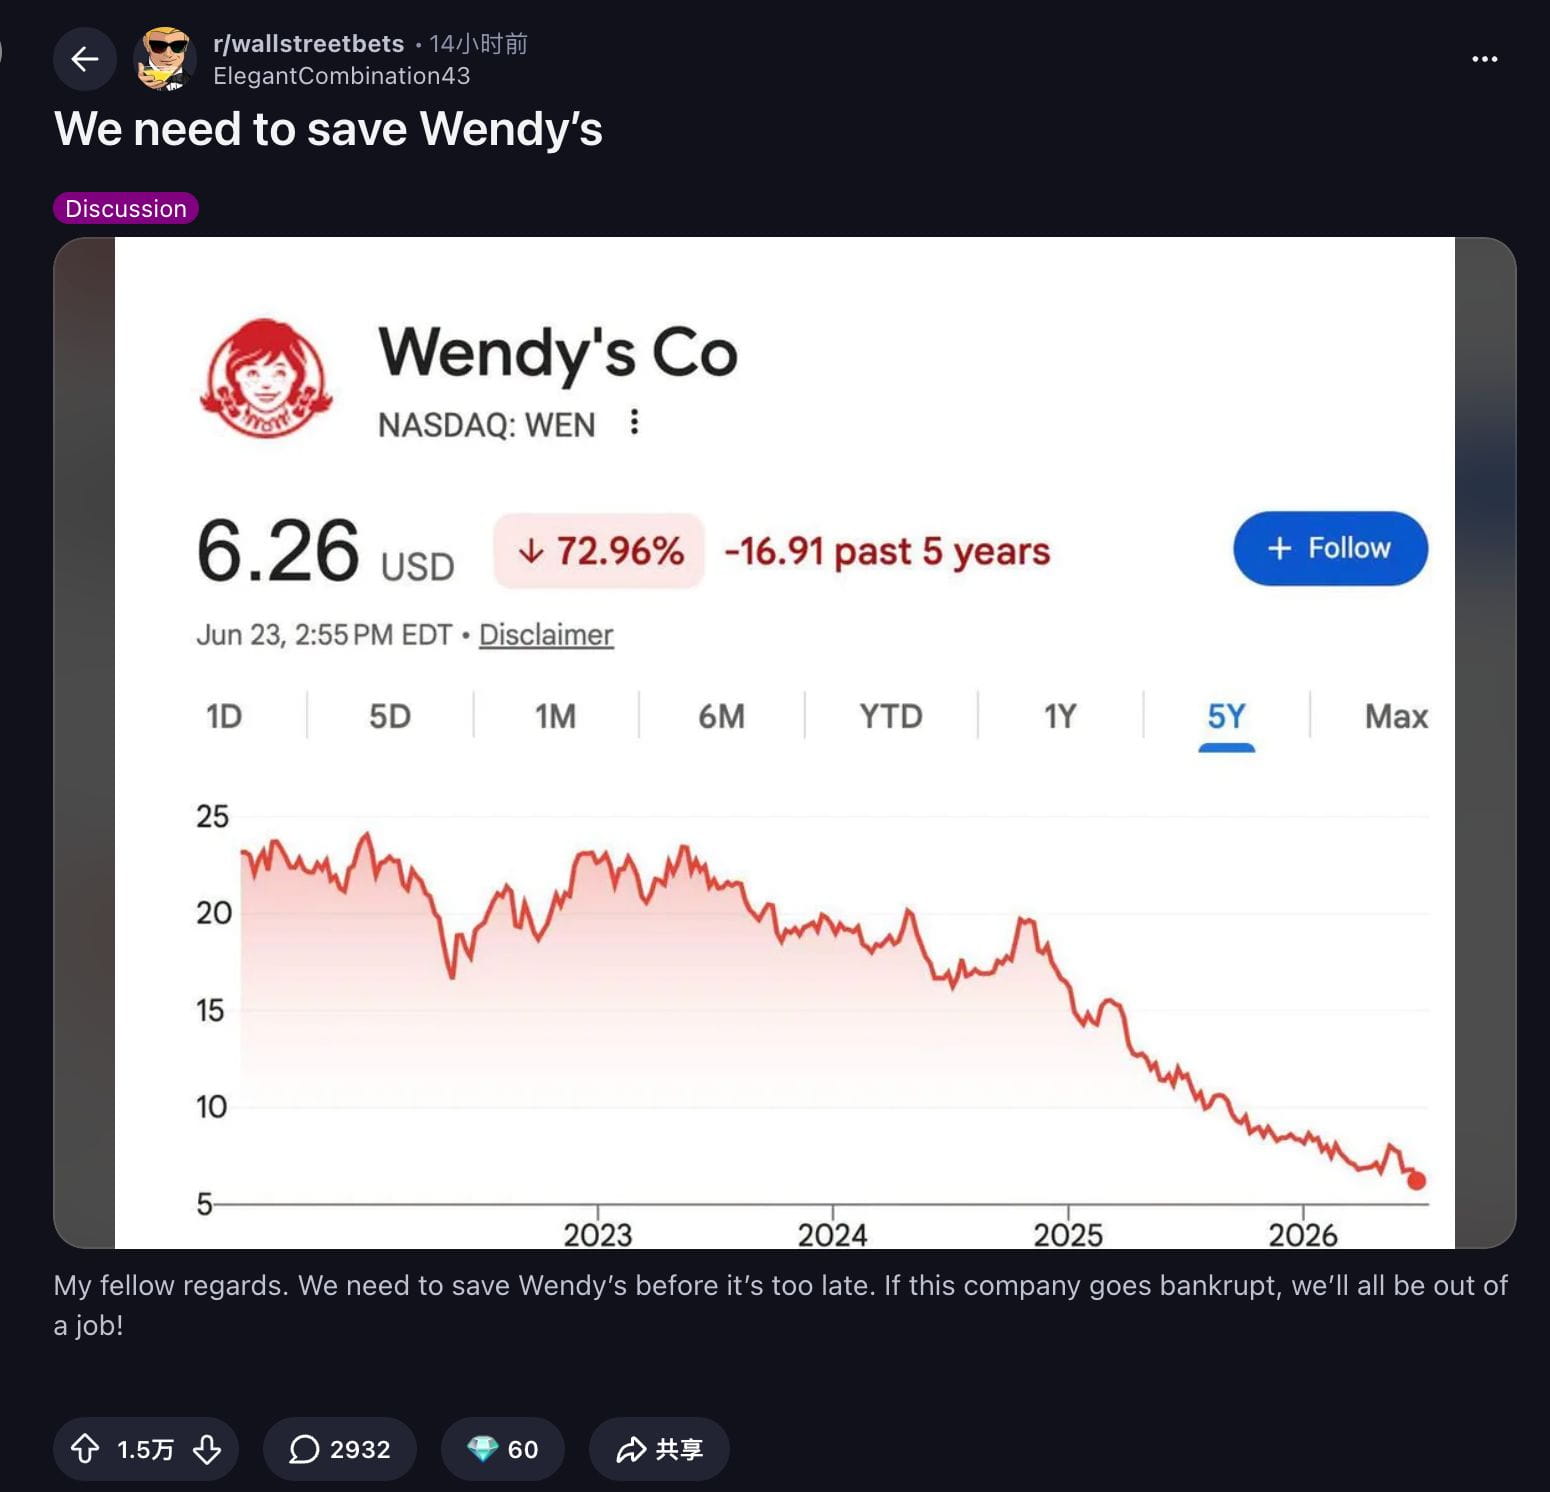Select the 1D chart range tab
Screen dimensions: 1550x1492
click(x=224, y=716)
